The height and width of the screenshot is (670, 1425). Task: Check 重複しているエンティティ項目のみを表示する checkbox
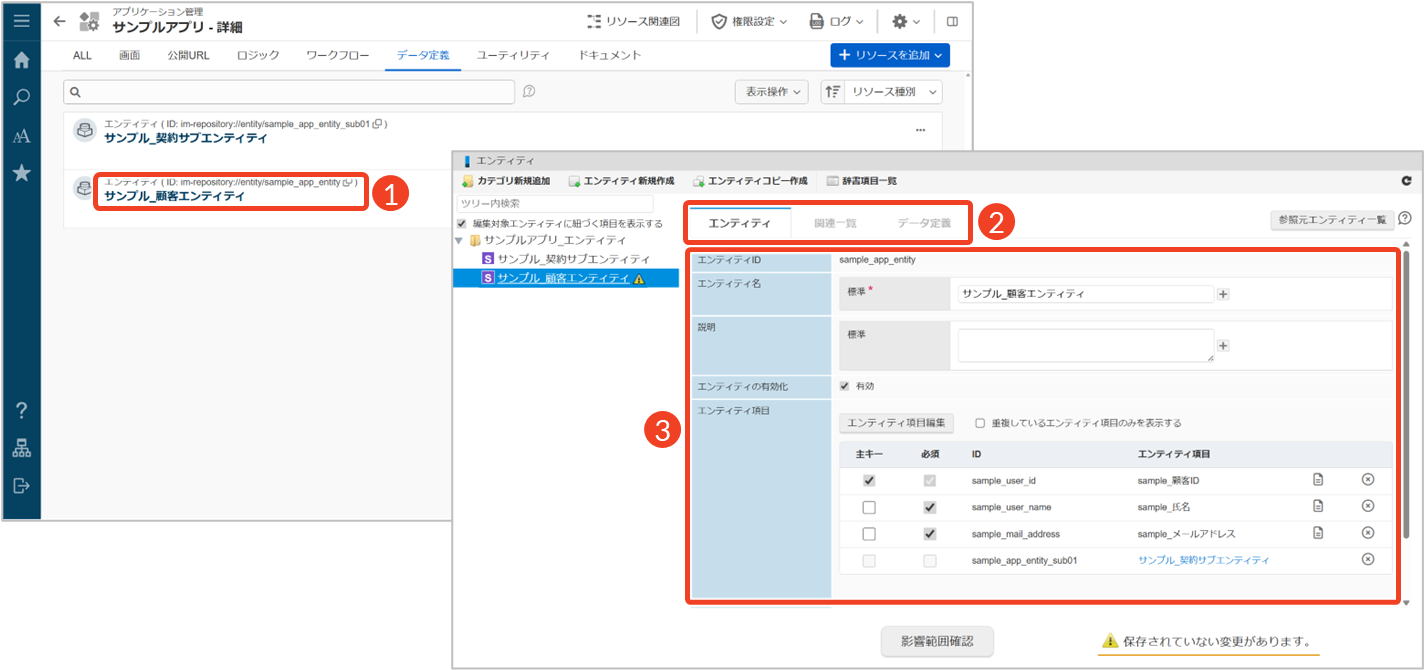tap(981, 423)
